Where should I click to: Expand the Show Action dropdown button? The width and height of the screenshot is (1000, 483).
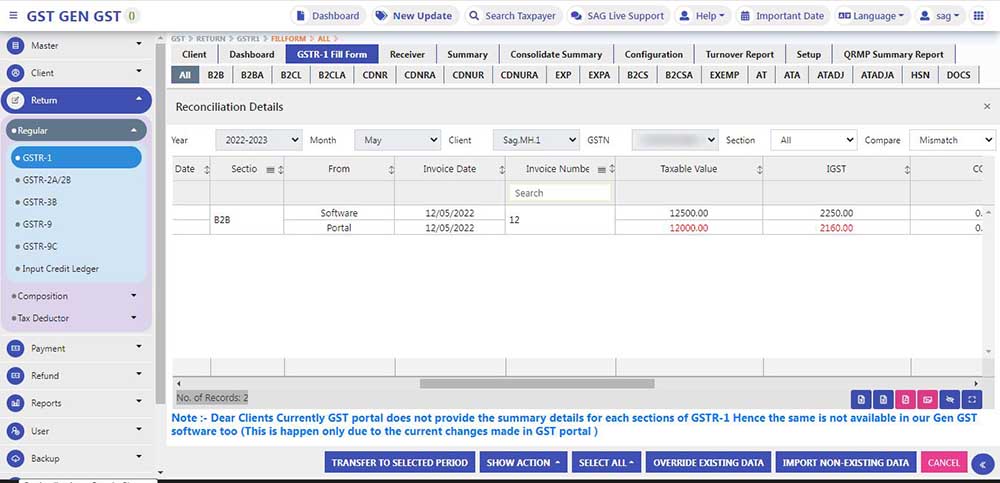tap(523, 463)
